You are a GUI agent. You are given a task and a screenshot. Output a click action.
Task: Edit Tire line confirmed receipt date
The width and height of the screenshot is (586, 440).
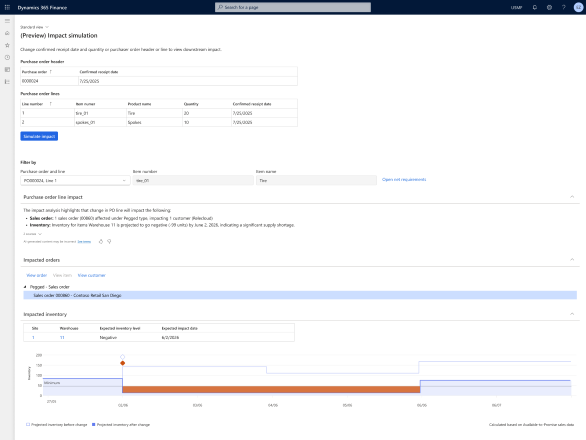pyautogui.click(x=264, y=113)
